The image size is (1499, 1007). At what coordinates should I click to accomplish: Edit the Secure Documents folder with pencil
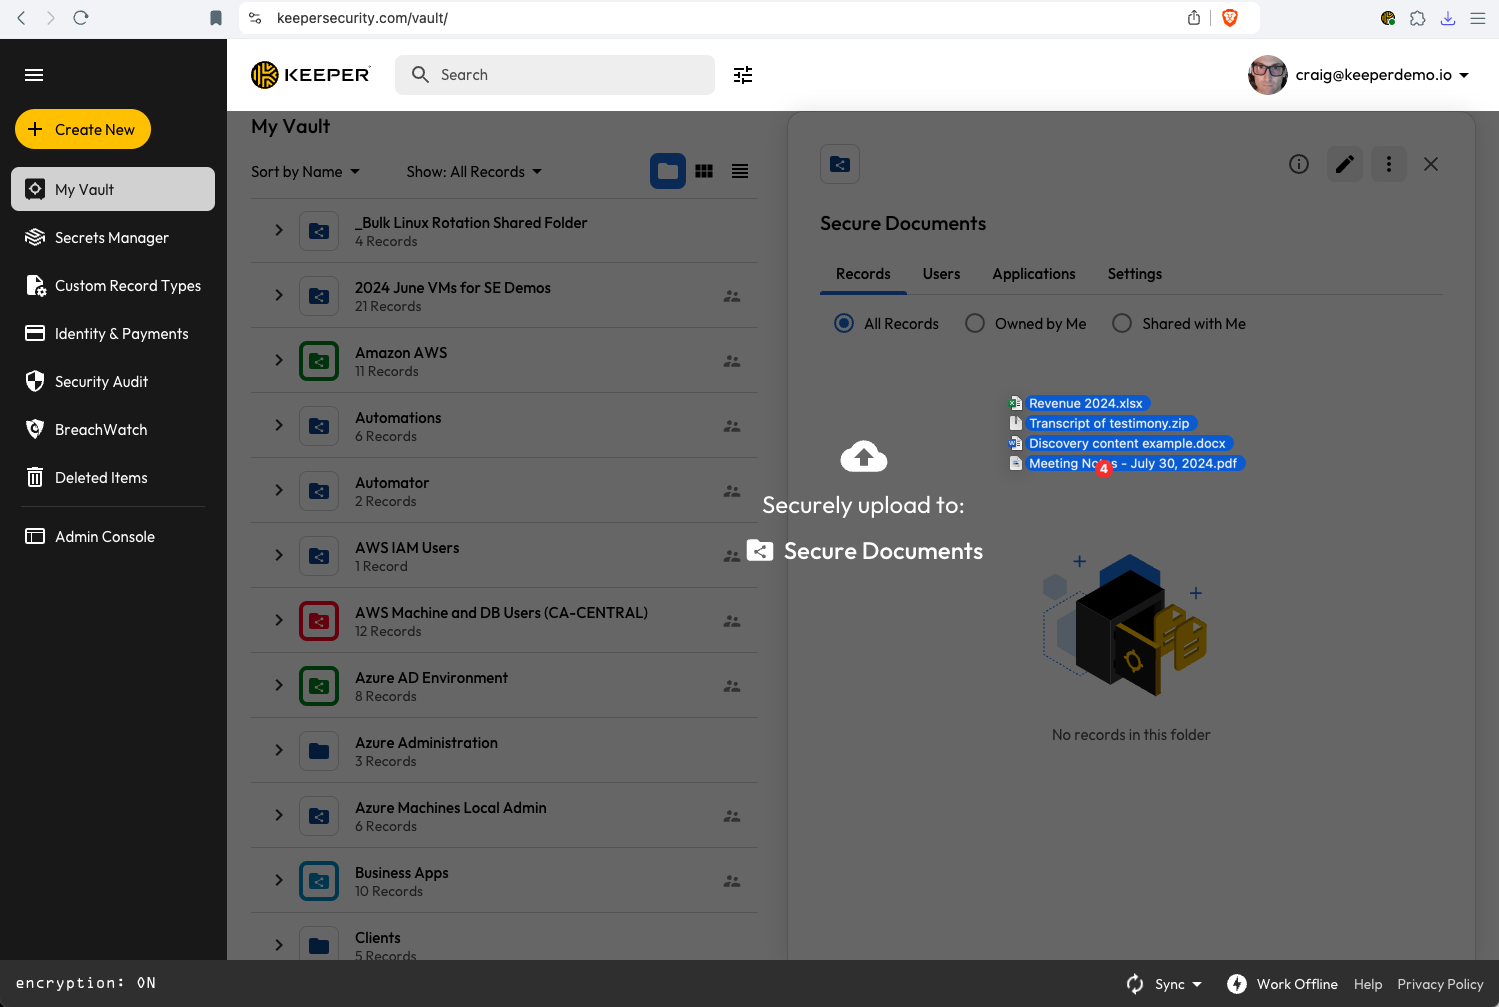click(x=1344, y=164)
